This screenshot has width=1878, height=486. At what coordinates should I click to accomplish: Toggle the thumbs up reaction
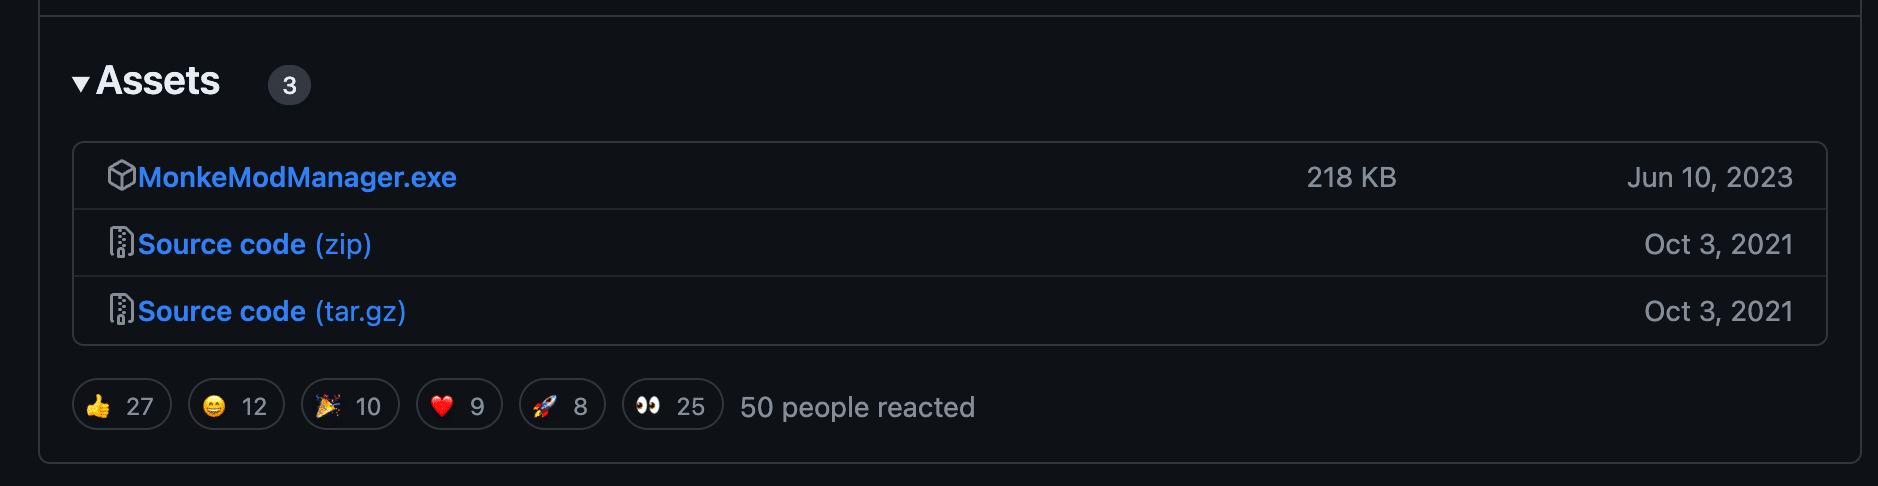(121, 405)
